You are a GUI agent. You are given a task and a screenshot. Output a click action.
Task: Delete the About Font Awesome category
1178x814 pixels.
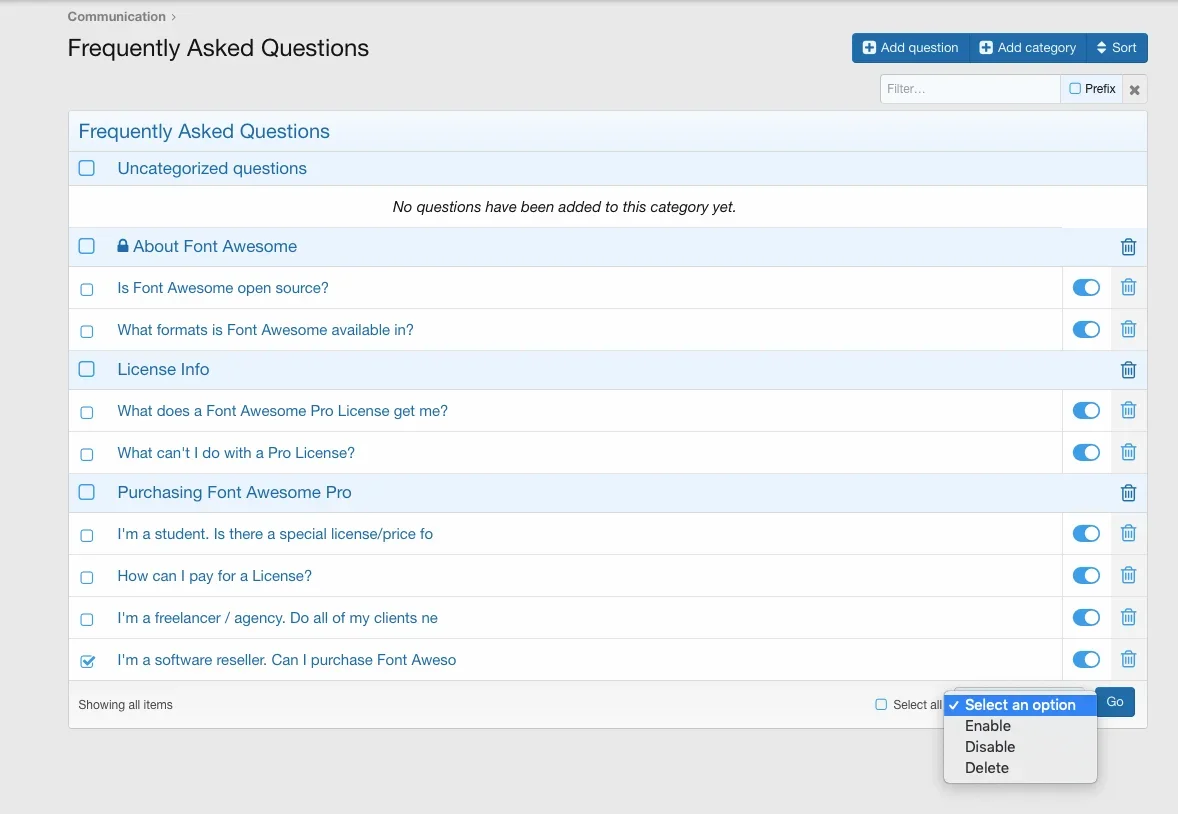pyautogui.click(x=1128, y=247)
